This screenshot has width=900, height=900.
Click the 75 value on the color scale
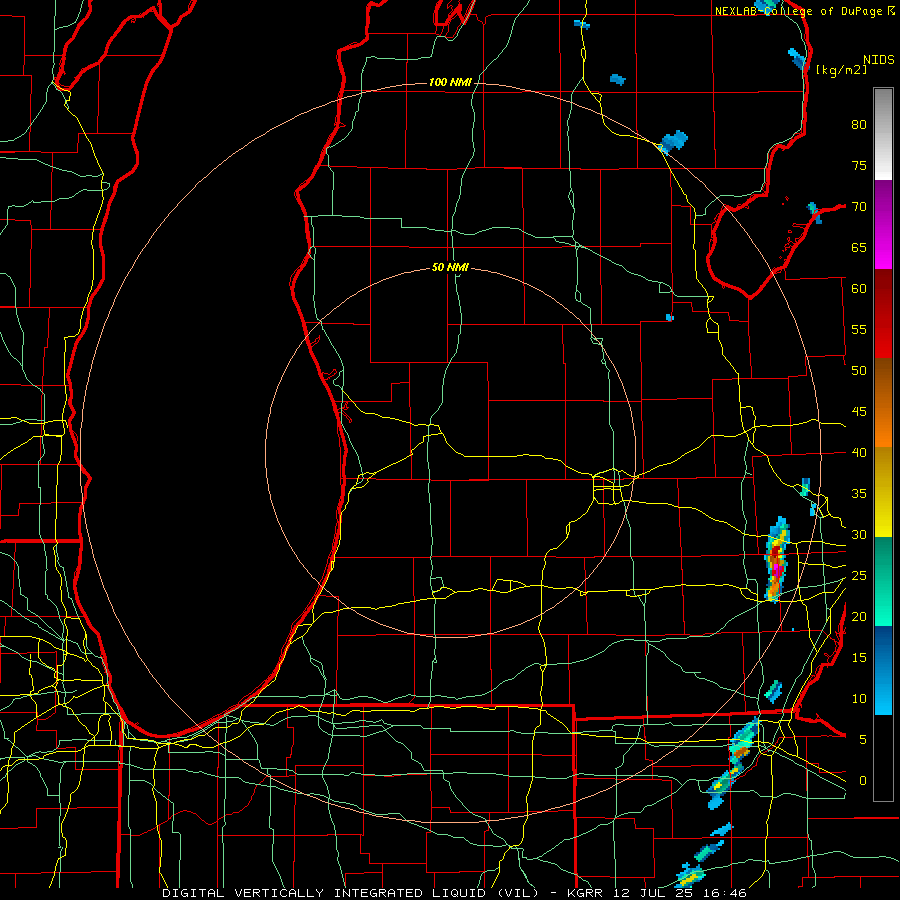coord(859,165)
